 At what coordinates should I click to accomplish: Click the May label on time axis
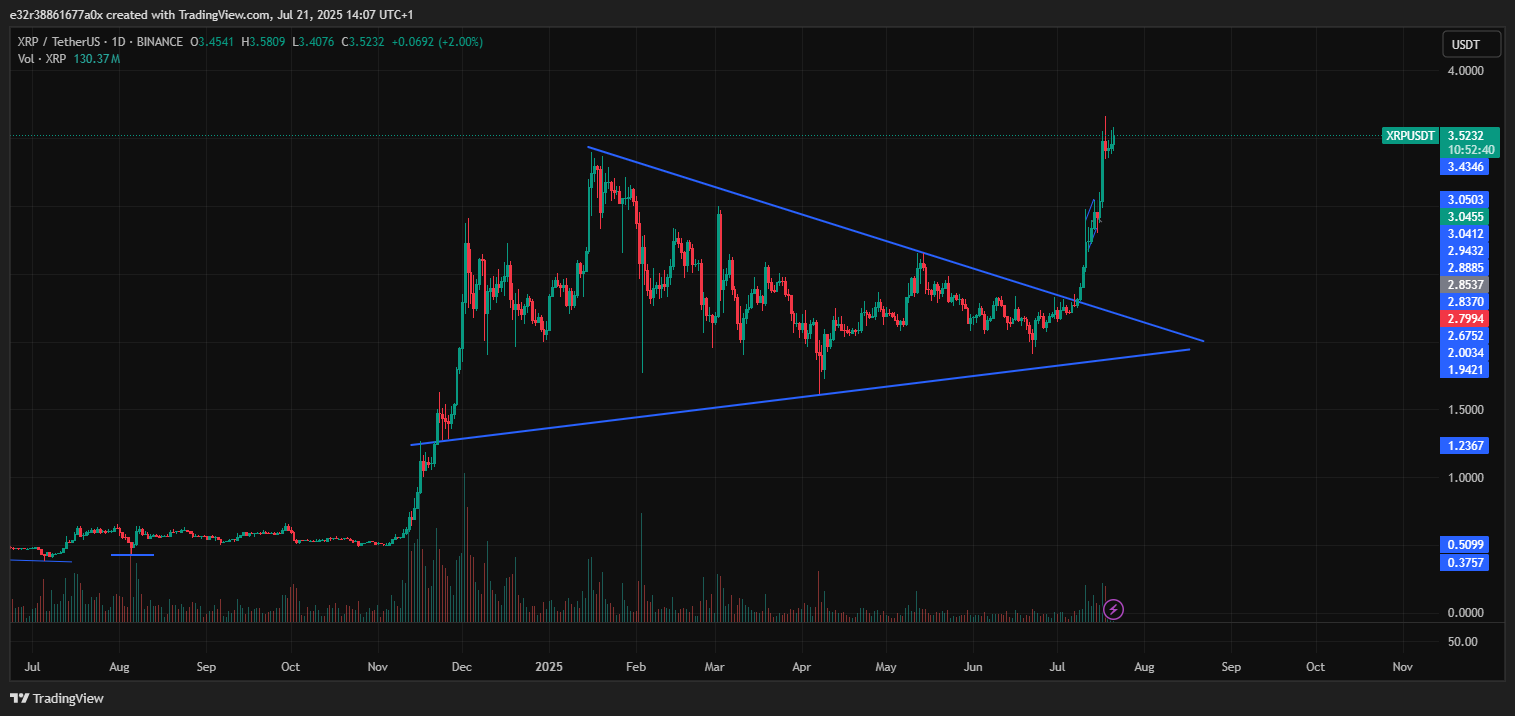coord(886,666)
